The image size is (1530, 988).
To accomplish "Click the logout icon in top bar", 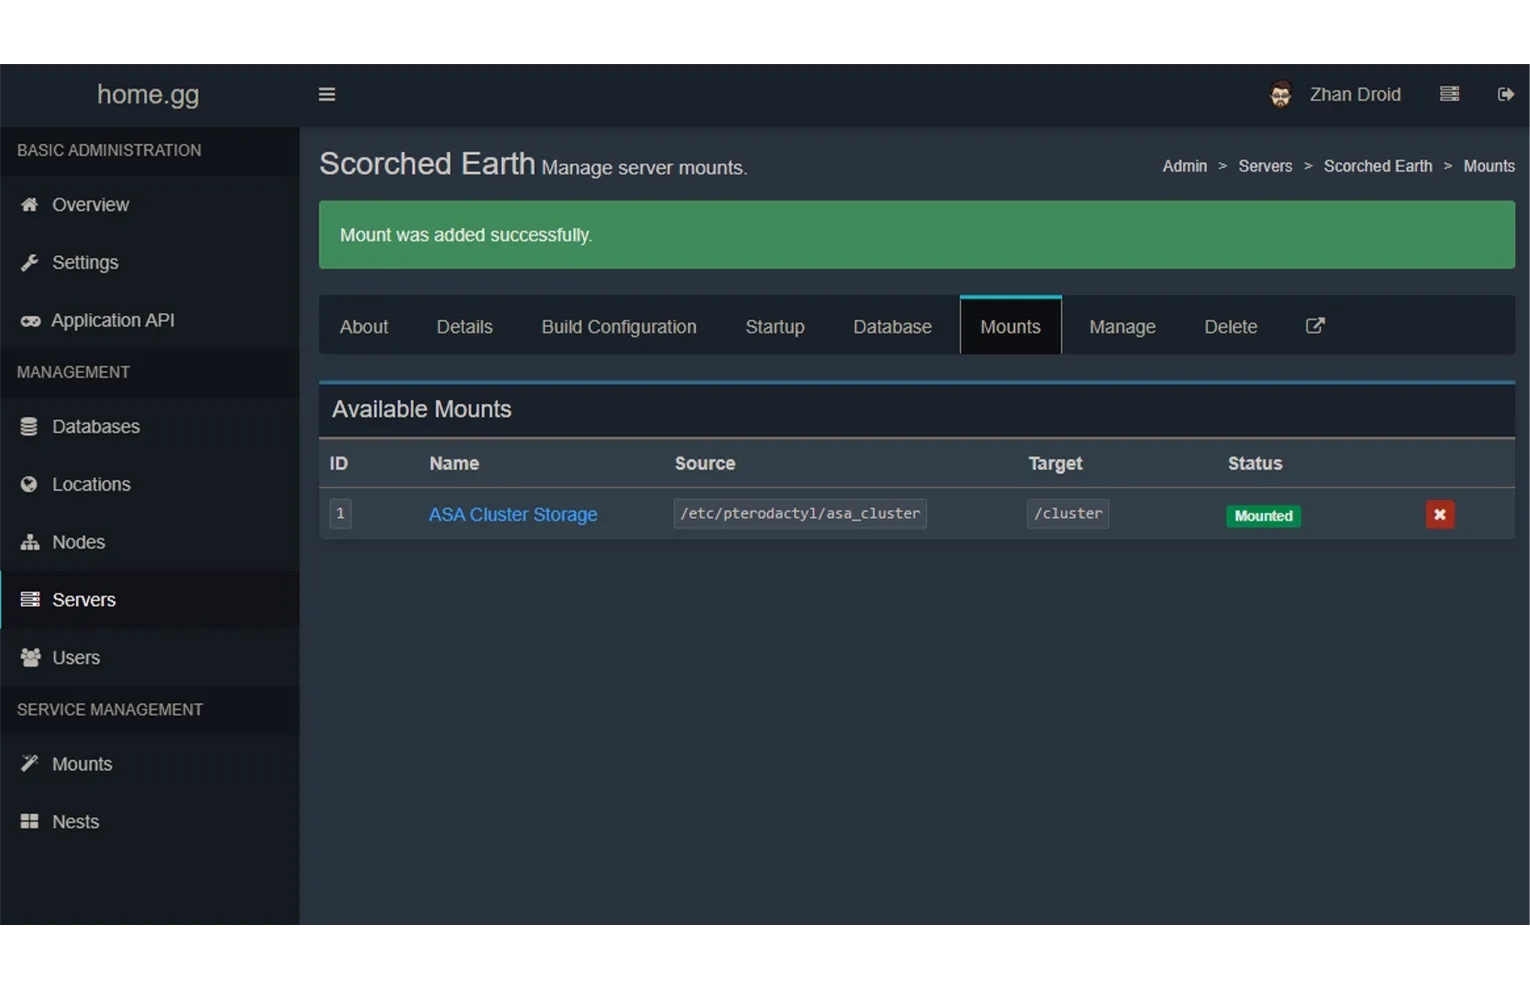I will pyautogui.click(x=1505, y=94).
